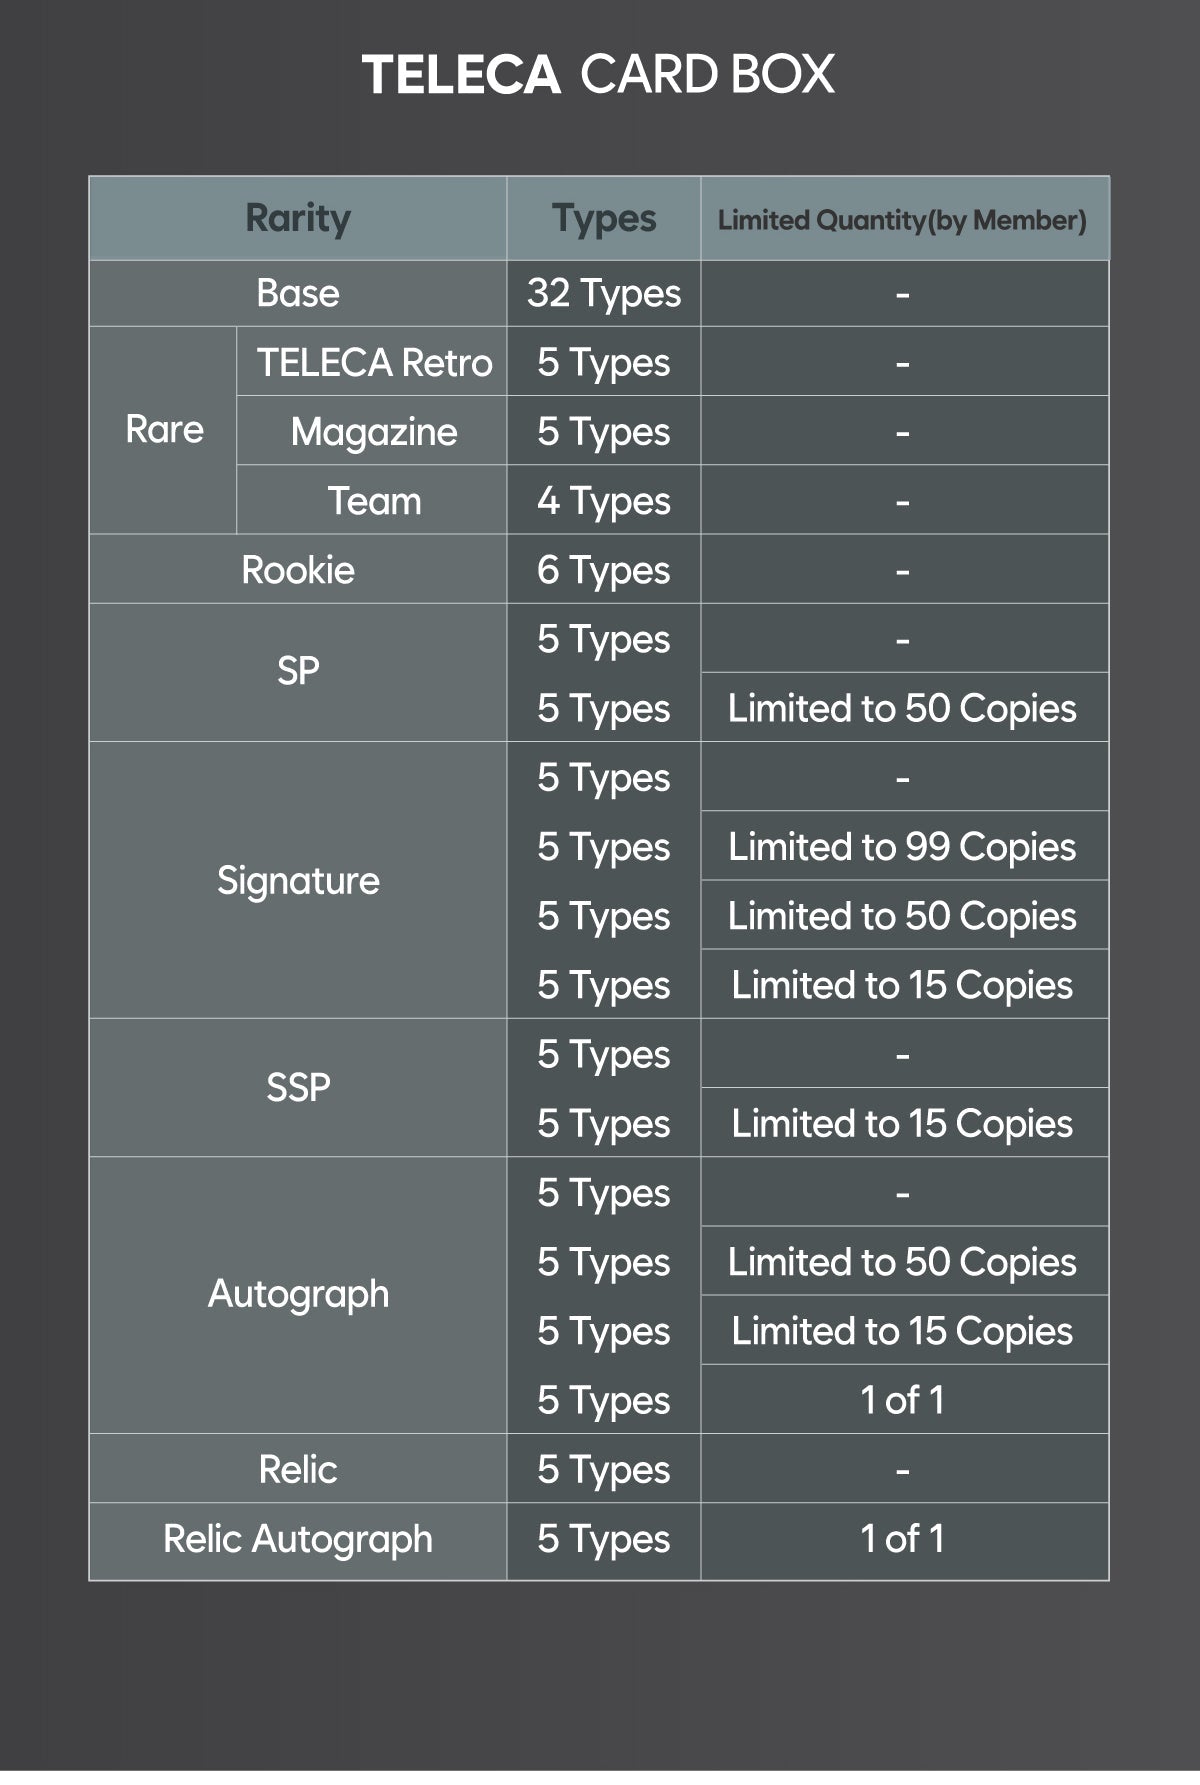1200x1785 pixels.
Task: Click the TELECA CARD BOX title
Action: point(598,75)
